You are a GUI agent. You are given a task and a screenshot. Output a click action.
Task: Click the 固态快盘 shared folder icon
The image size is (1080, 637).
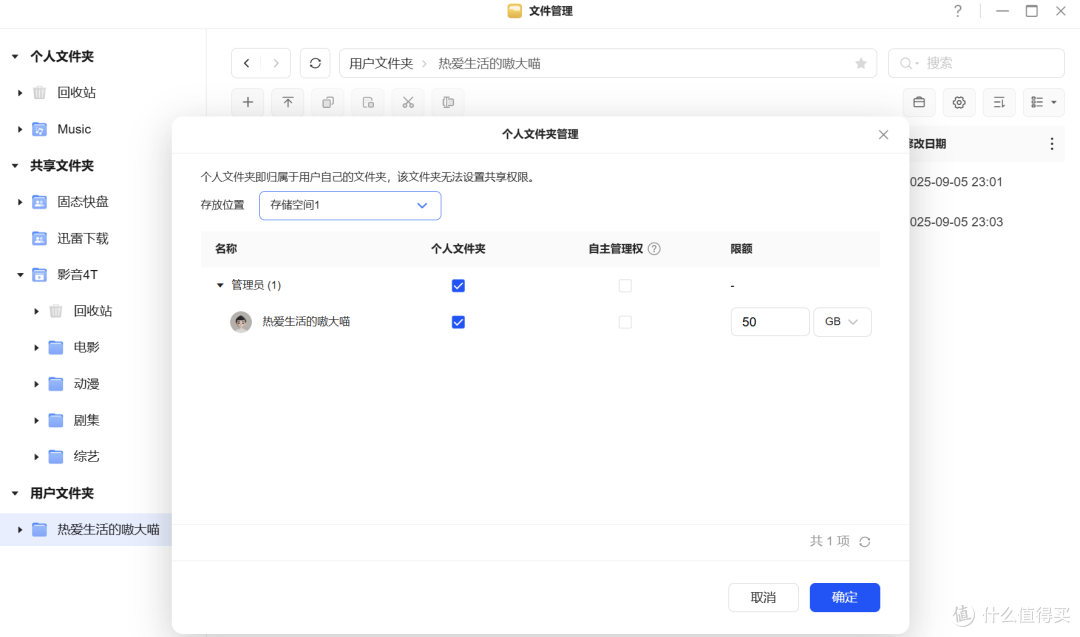coord(40,202)
